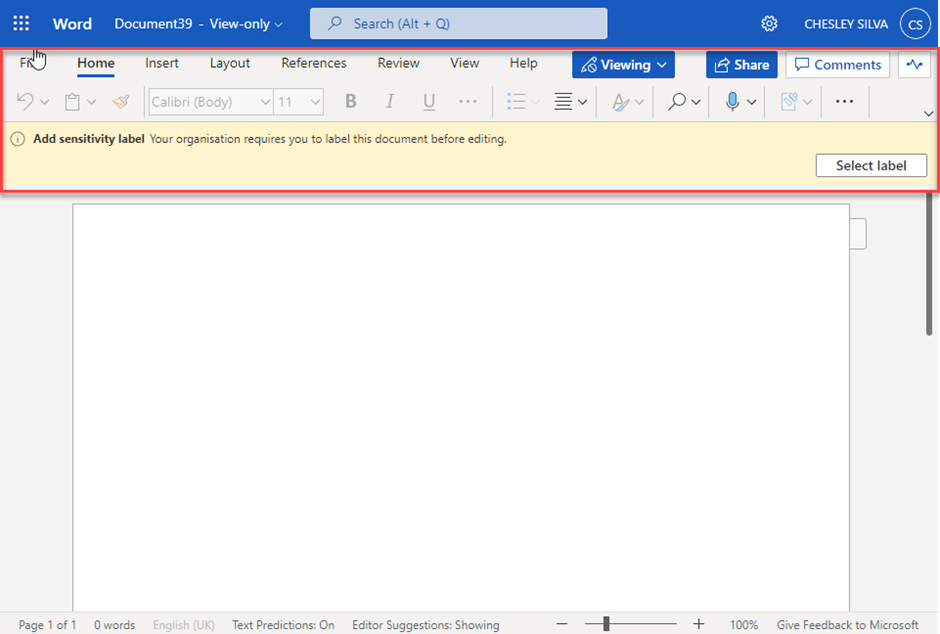Toggle bold formatting

(350, 101)
